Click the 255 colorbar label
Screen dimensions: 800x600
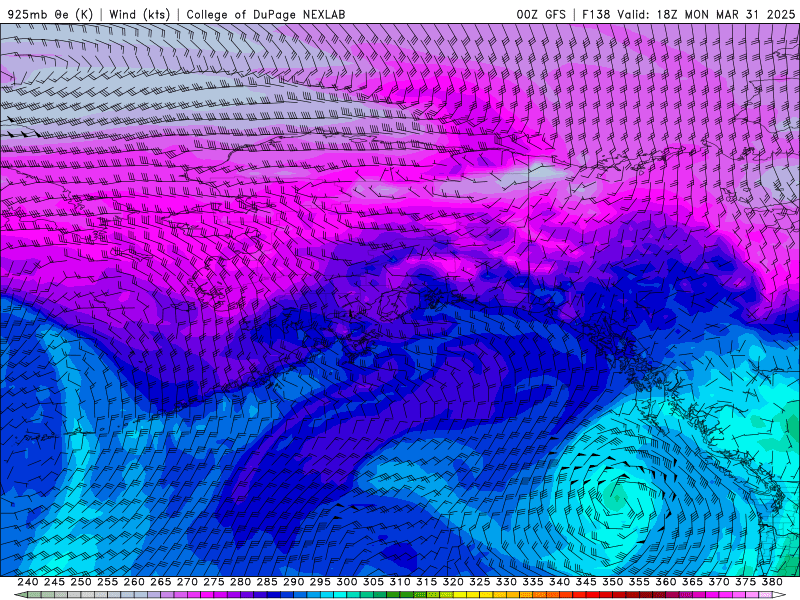pyautogui.click(x=107, y=582)
